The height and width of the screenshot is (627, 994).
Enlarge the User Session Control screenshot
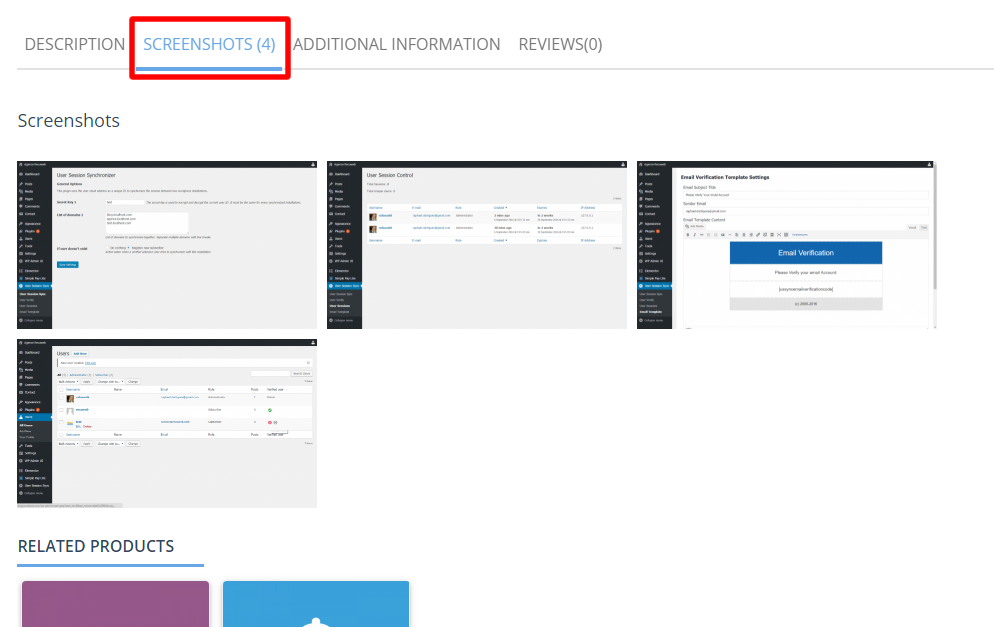pyautogui.click(x=477, y=244)
